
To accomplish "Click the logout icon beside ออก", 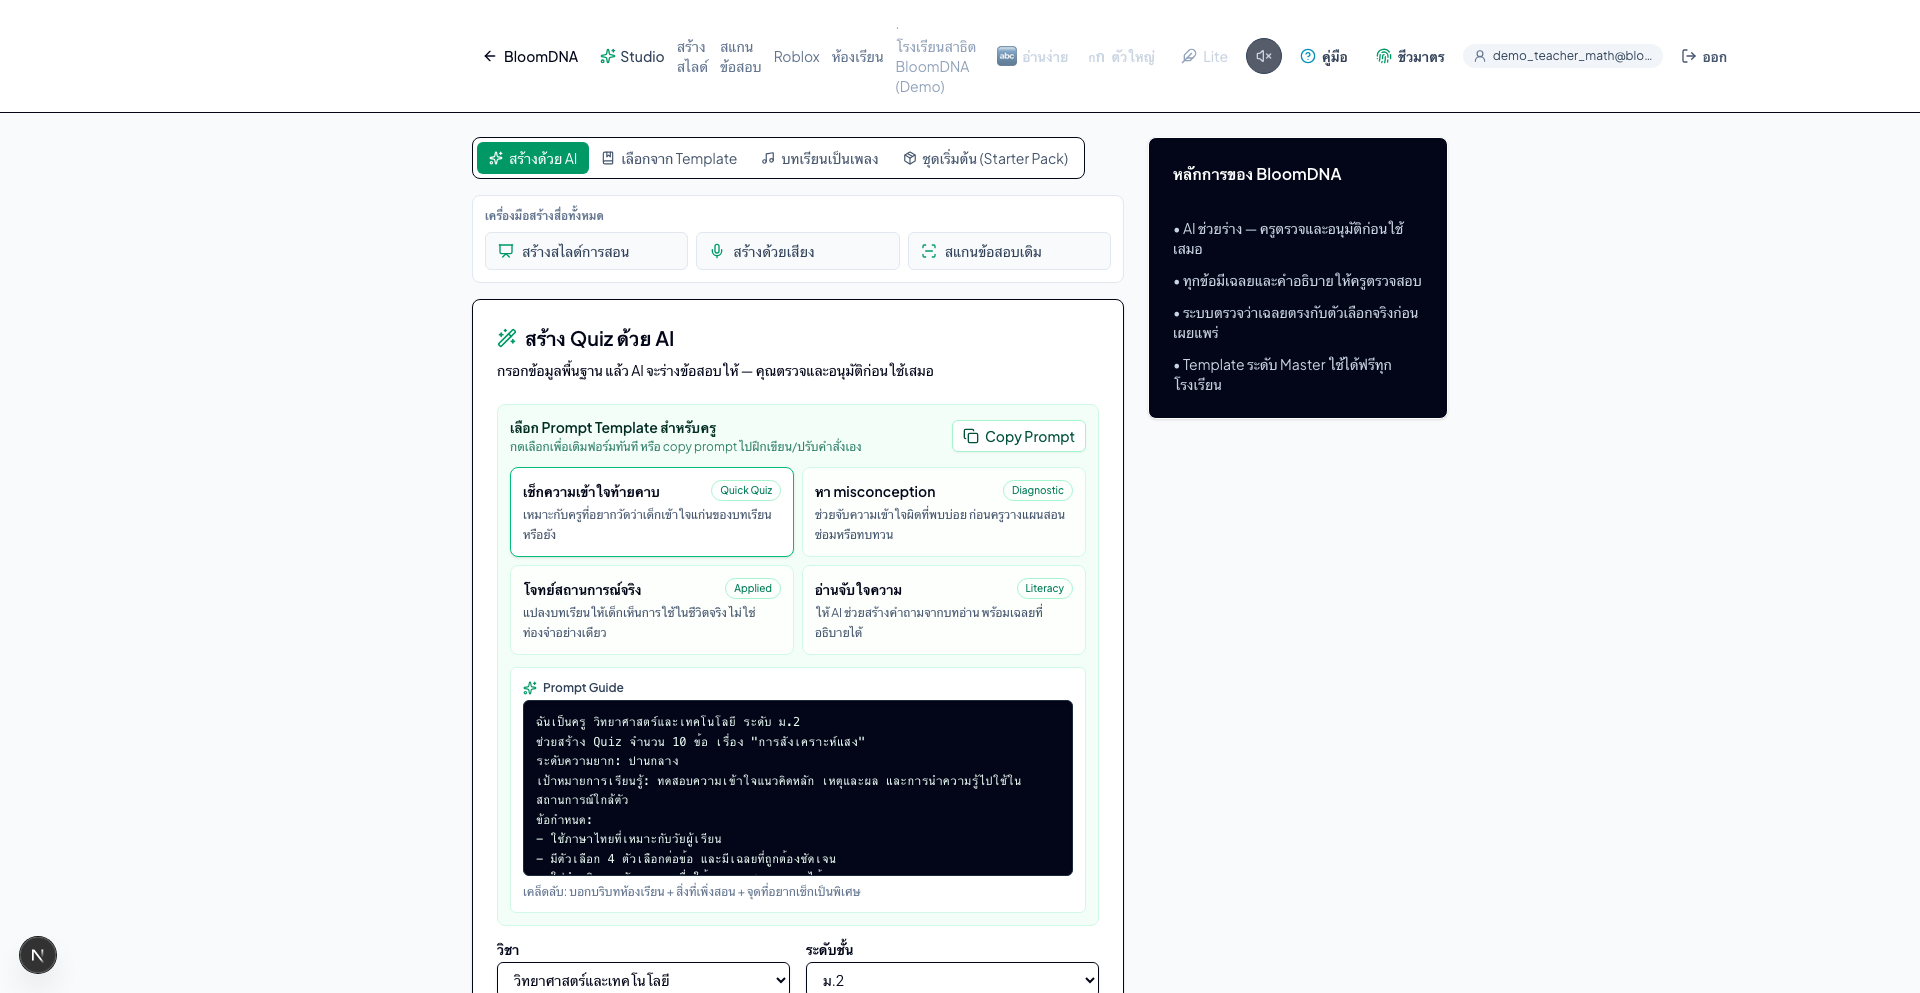I will pyautogui.click(x=1689, y=56).
